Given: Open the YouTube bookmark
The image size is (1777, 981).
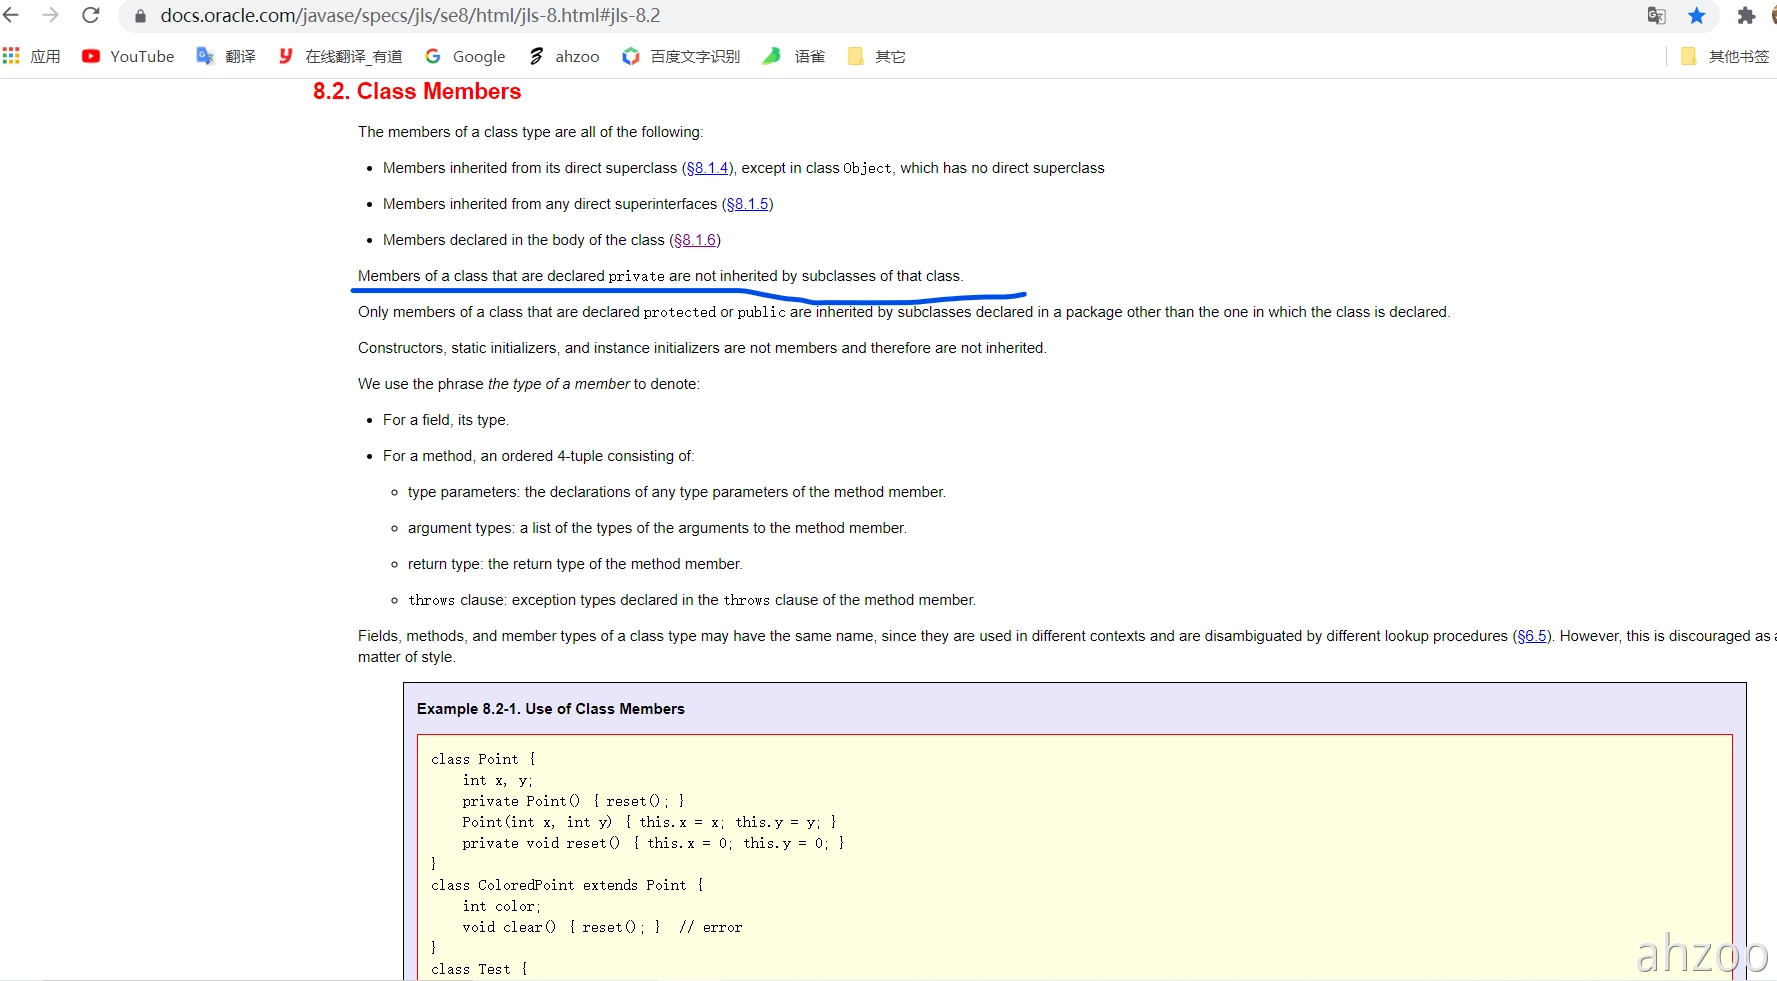Looking at the screenshot, I should (x=128, y=56).
